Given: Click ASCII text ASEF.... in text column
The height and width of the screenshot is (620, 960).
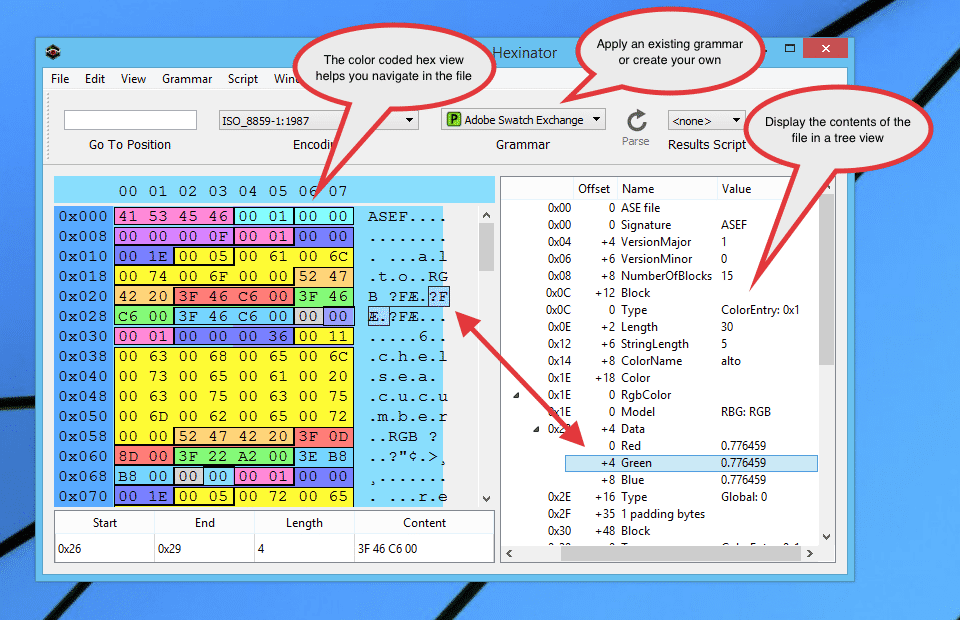Looking at the screenshot, I should pos(406,217).
